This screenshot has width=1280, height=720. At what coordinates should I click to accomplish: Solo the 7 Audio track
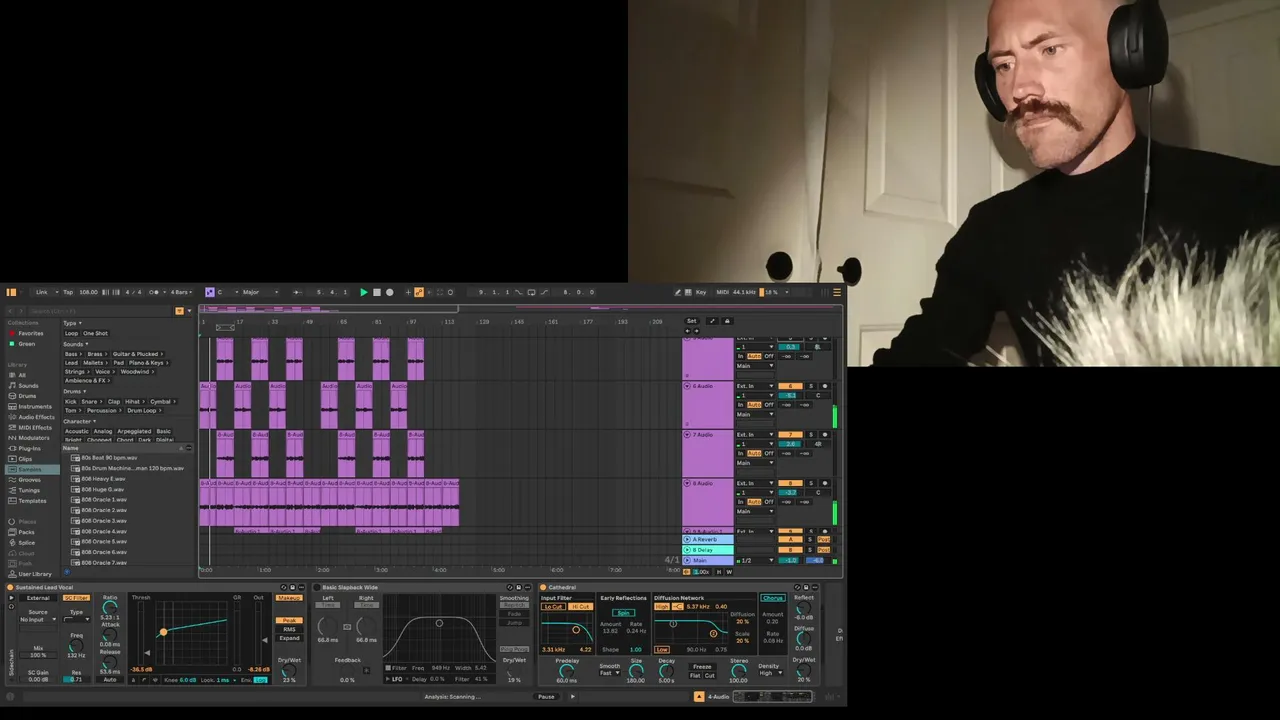tap(811, 435)
